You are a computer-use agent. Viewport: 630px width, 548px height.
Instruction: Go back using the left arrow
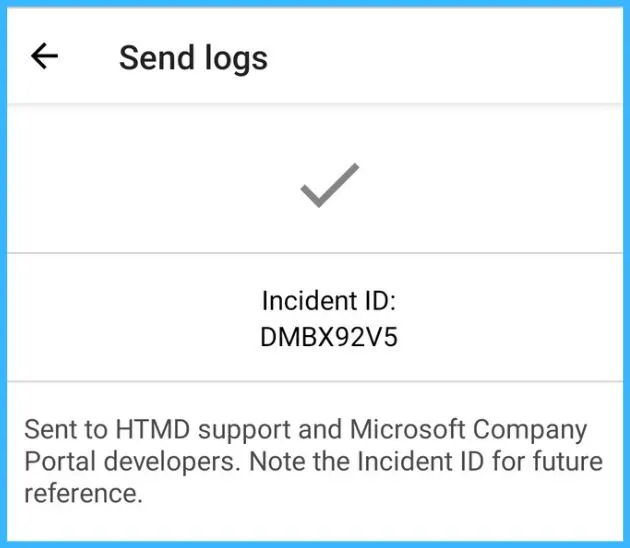coord(45,56)
